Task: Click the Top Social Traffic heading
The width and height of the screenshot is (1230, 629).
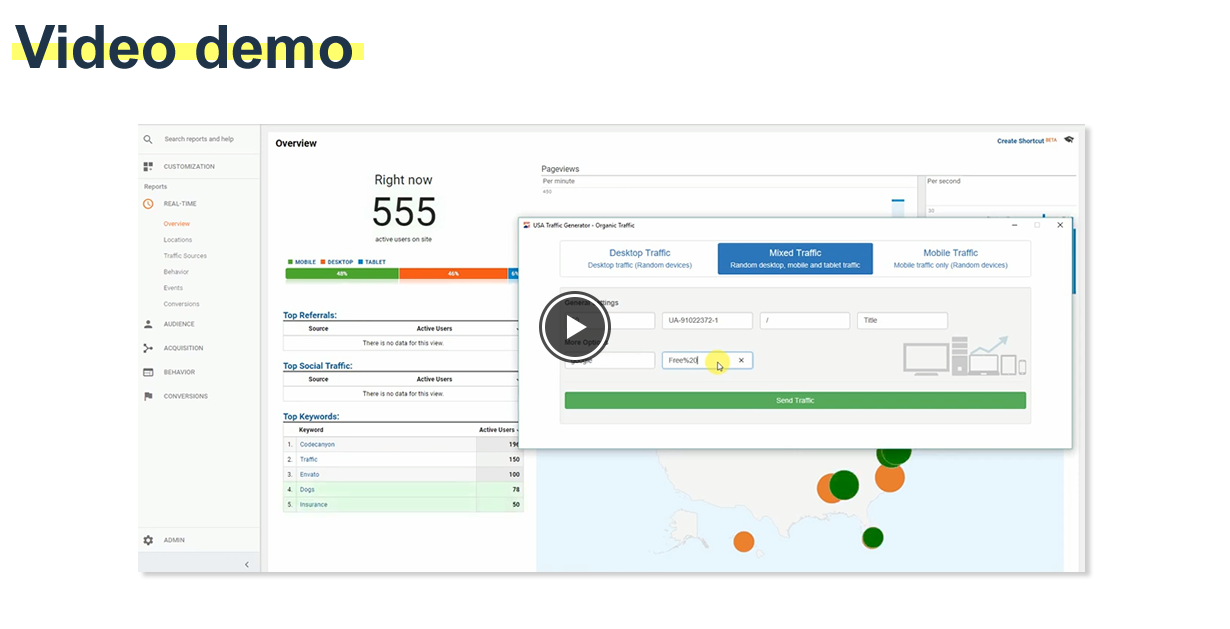Action: (x=317, y=366)
